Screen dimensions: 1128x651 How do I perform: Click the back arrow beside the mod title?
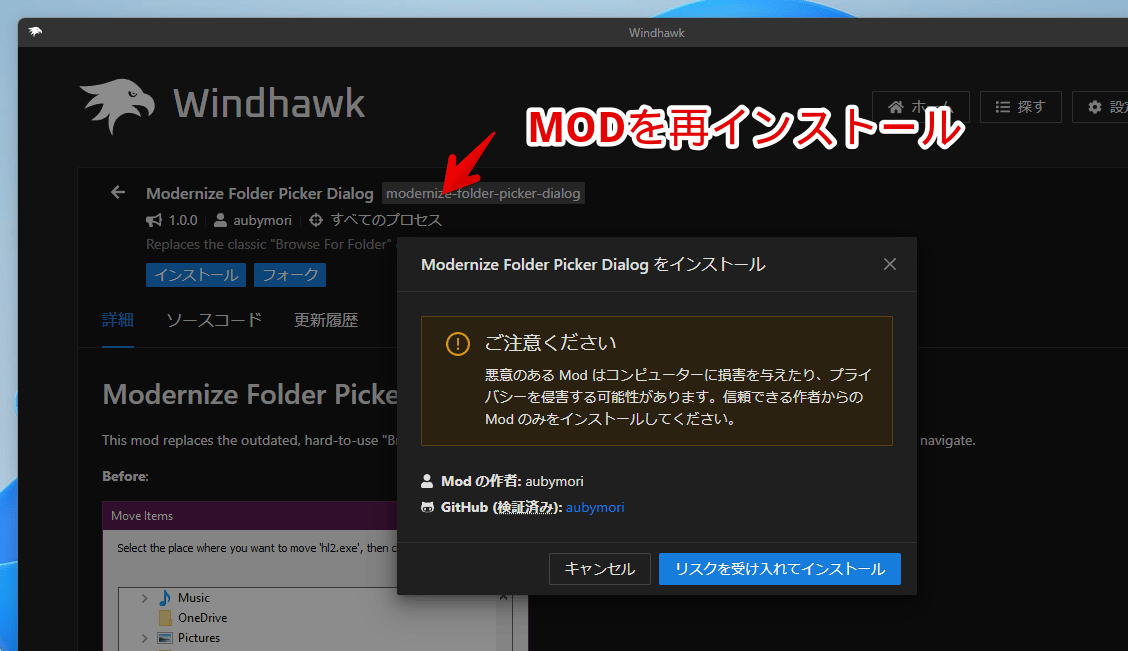pos(118,192)
